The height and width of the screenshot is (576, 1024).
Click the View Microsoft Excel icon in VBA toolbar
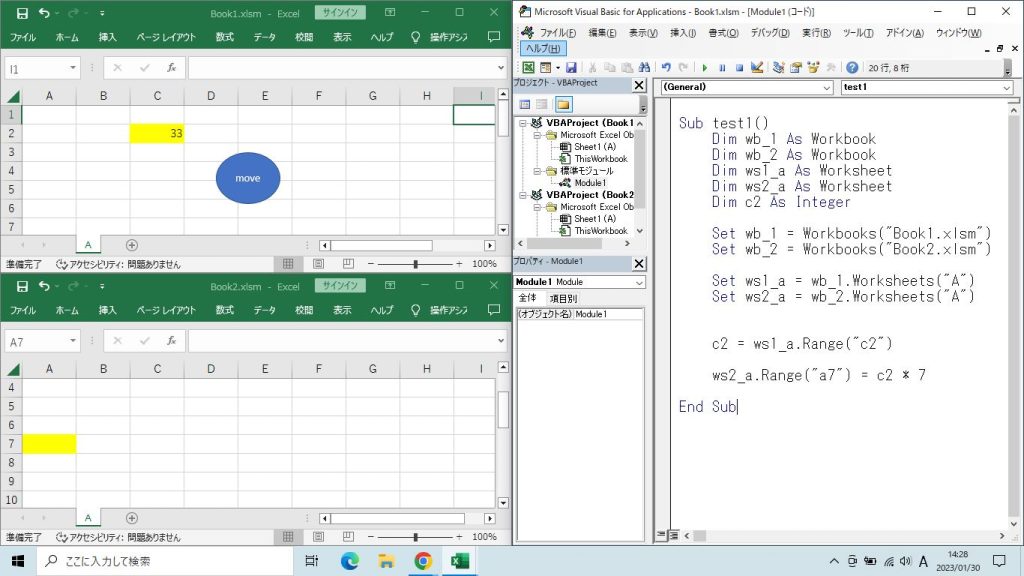(x=528, y=68)
